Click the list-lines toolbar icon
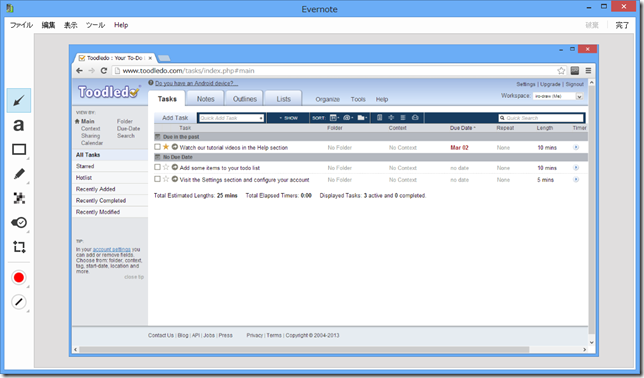 [x=403, y=118]
